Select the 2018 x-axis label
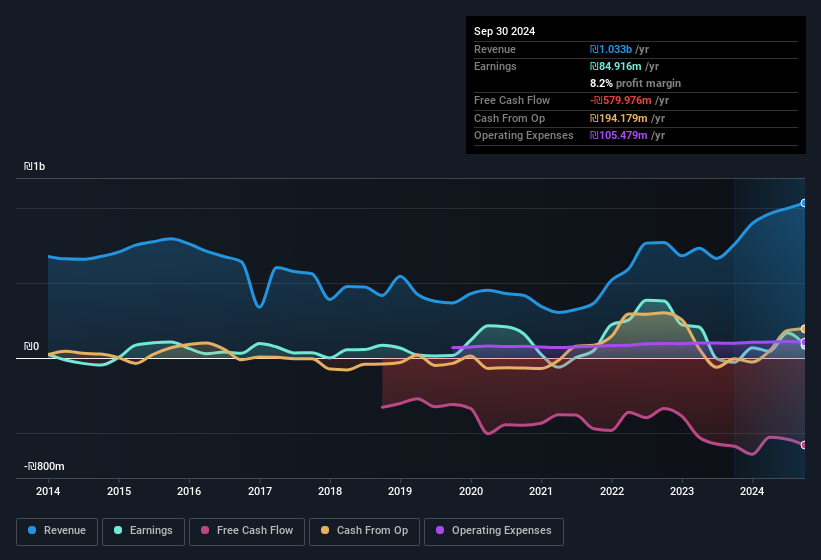 coord(330,491)
